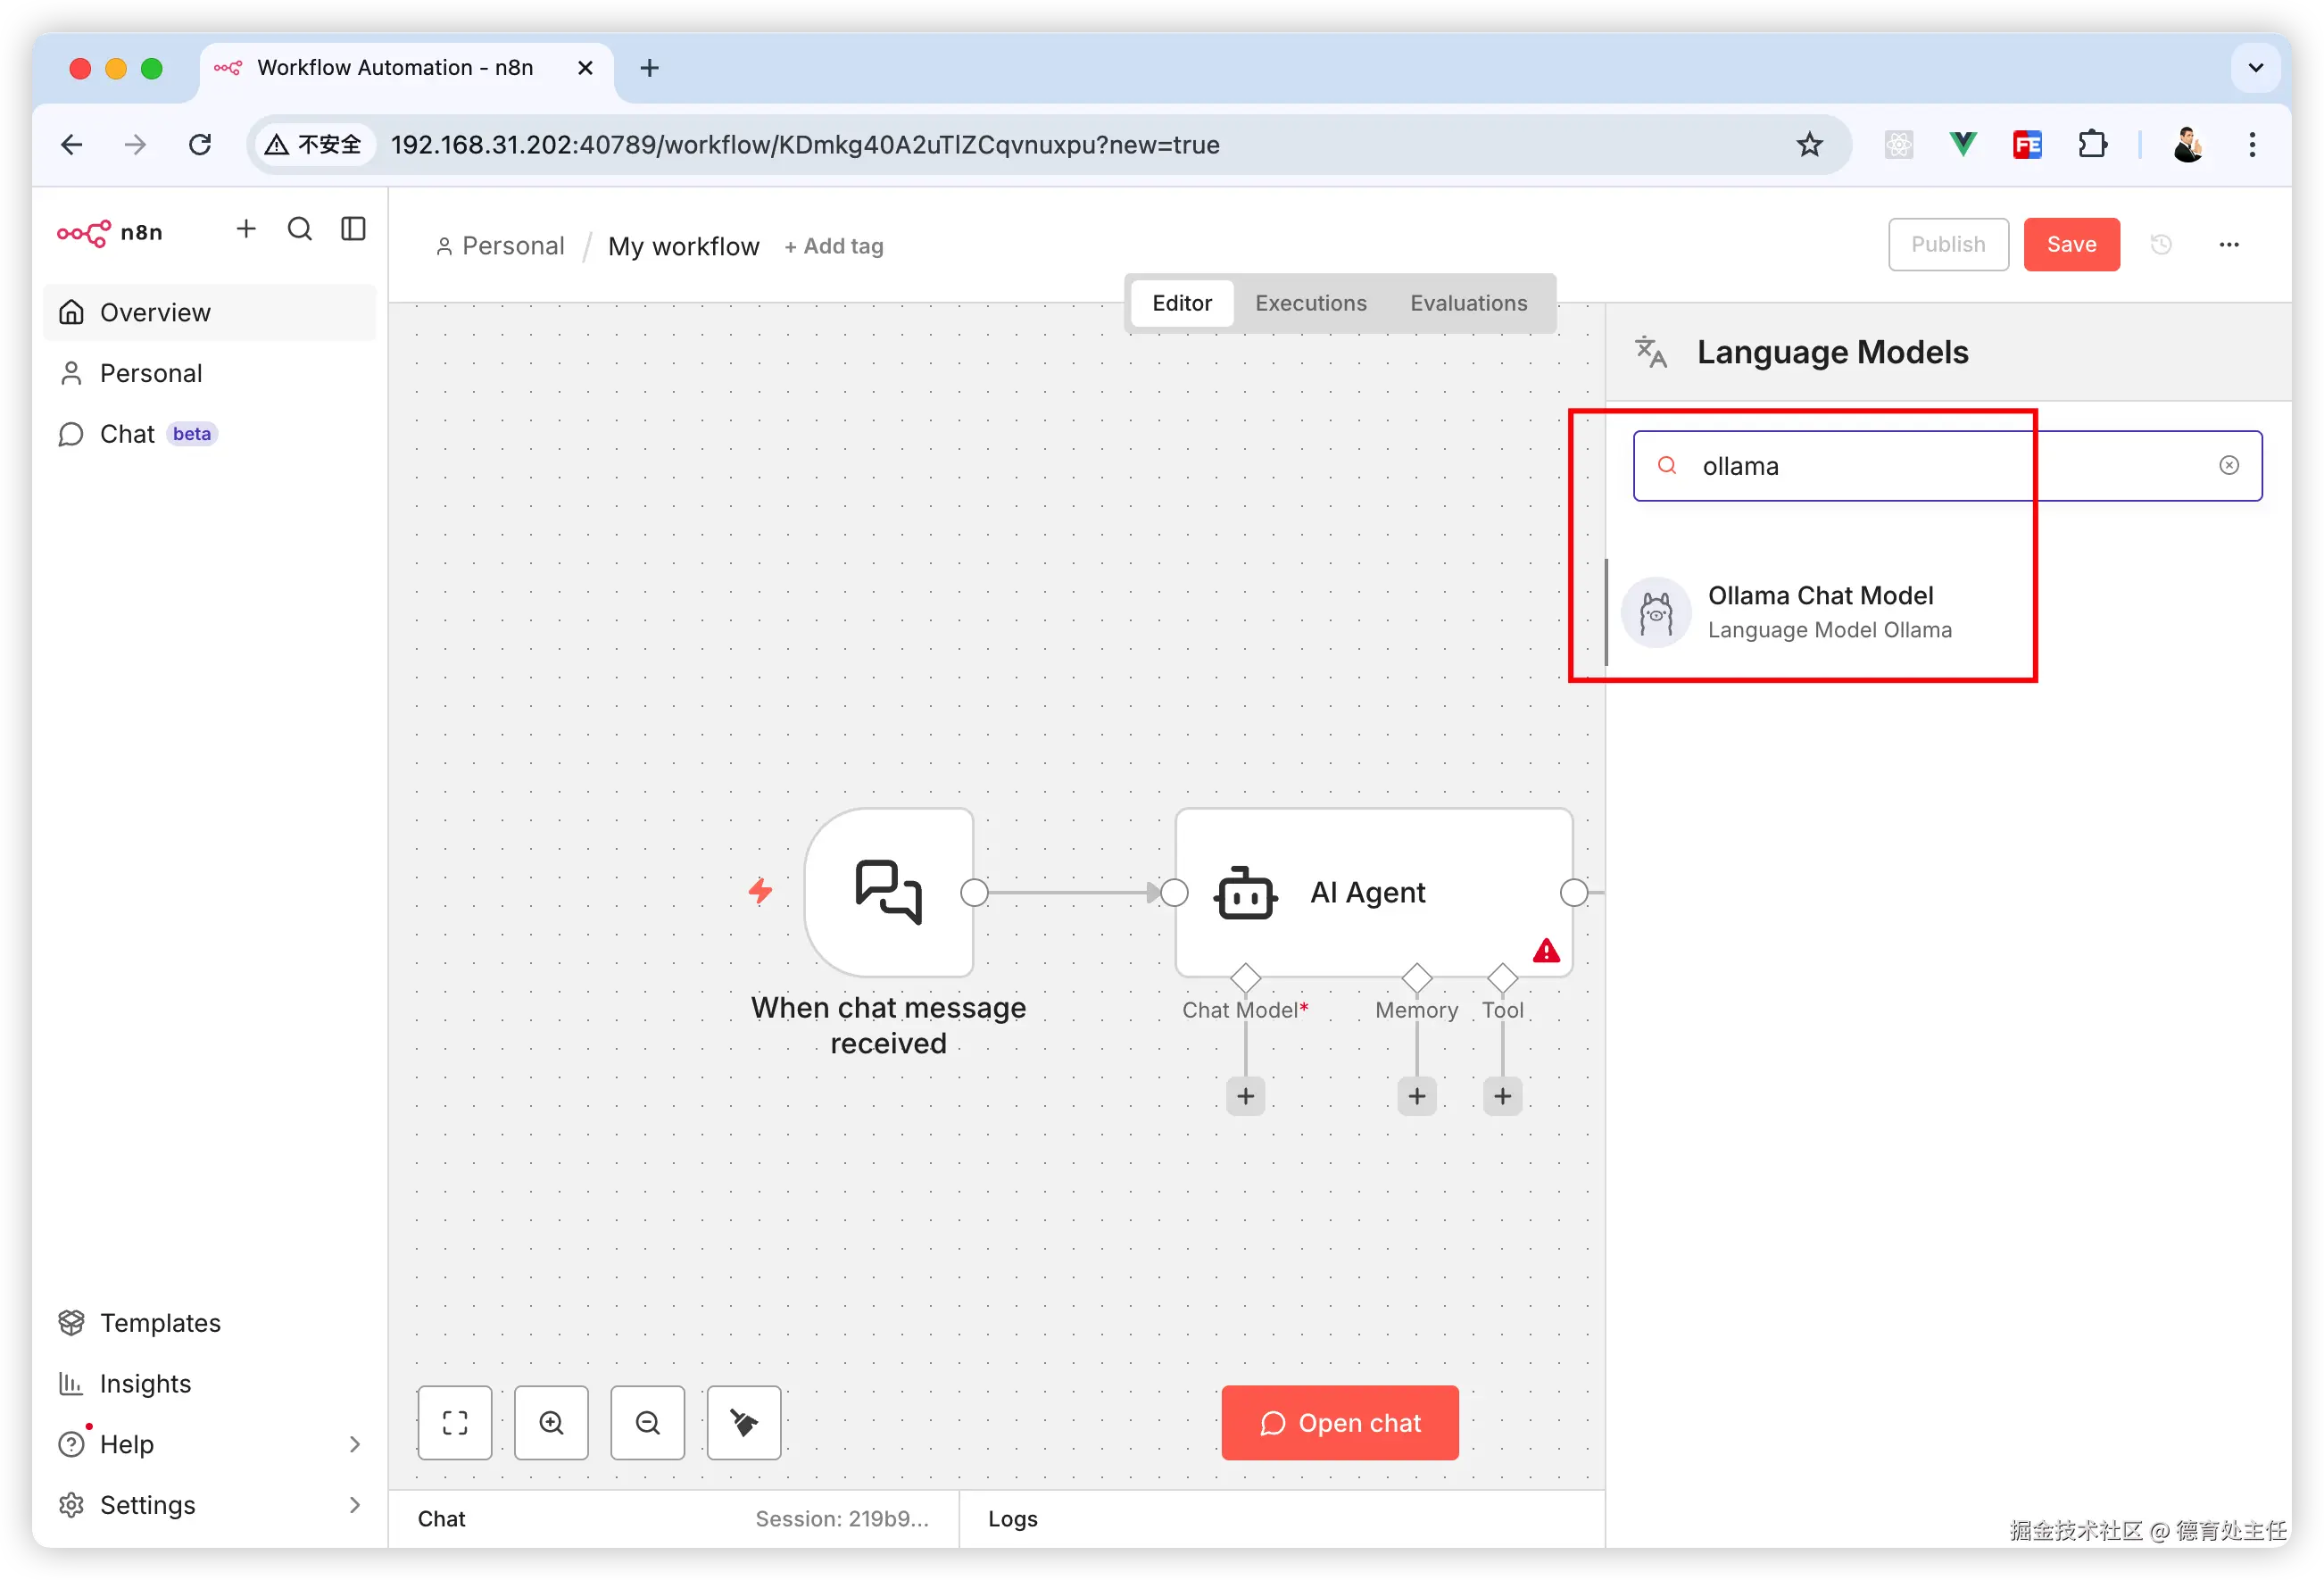Click the zoom out canvas icon
This screenshot has height=1580, width=2324.
click(x=648, y=1422)
